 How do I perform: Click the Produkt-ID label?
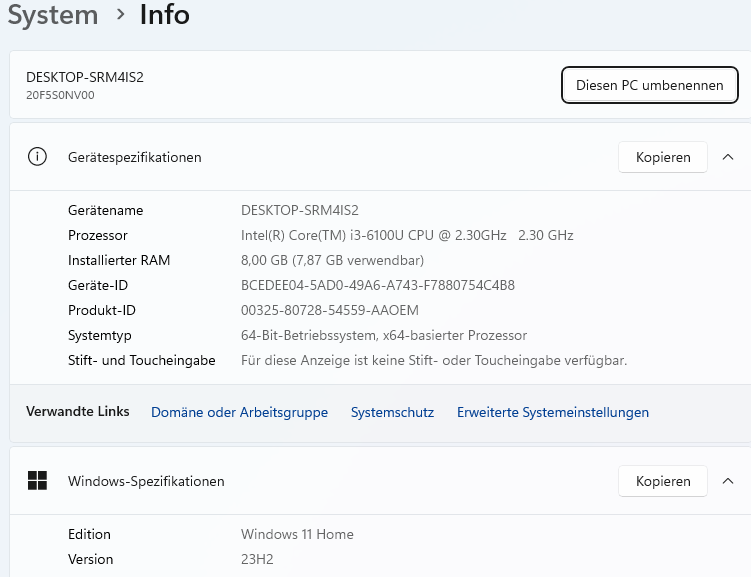click(102, 310)
